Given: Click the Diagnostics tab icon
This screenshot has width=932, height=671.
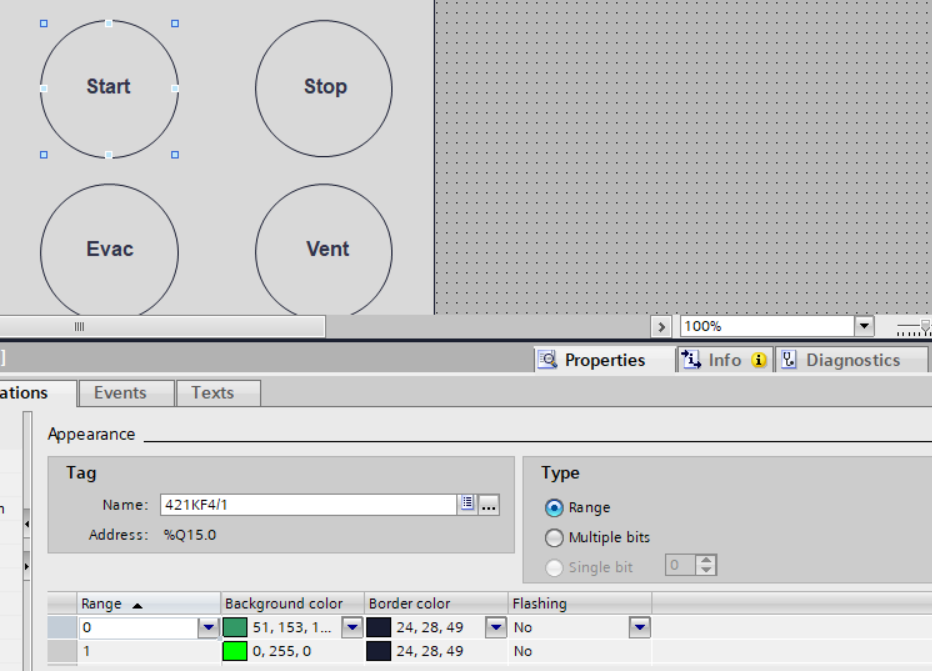Looking at the screenshot, I should 789,360.
